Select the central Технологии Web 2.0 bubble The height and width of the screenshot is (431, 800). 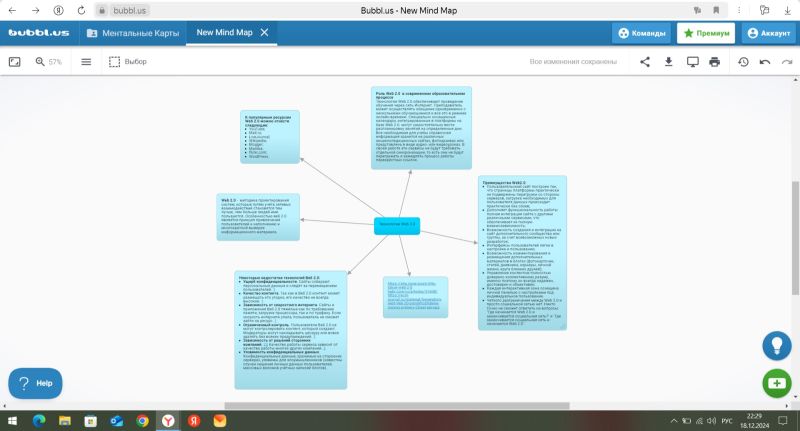tap(396, 224)
